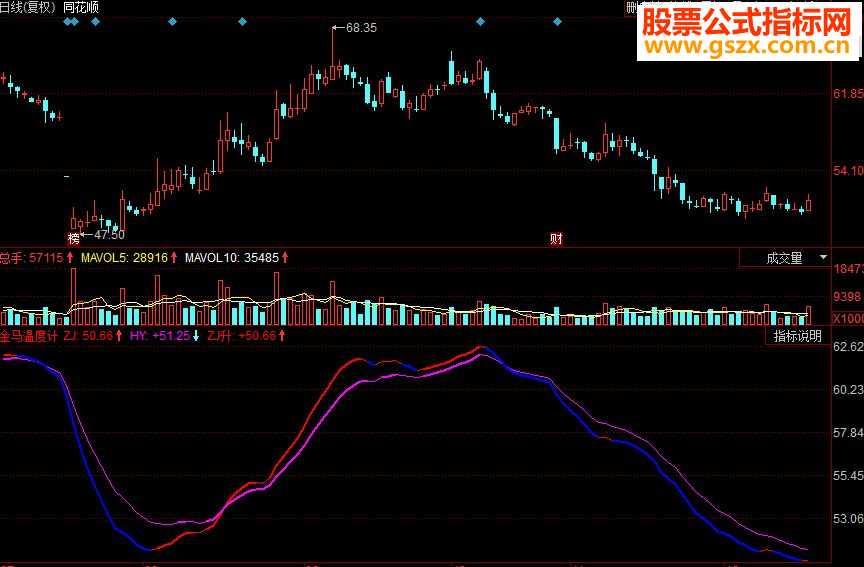The image size is (864, 567).
Task: Click the 68.35 high price label
Action: click(361, 28)
